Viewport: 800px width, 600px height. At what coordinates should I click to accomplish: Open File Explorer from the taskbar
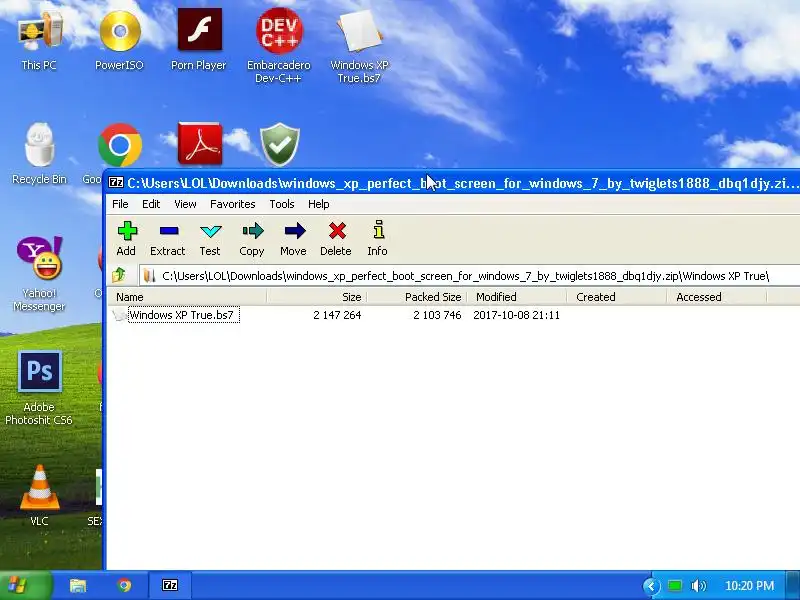(78, 585)
